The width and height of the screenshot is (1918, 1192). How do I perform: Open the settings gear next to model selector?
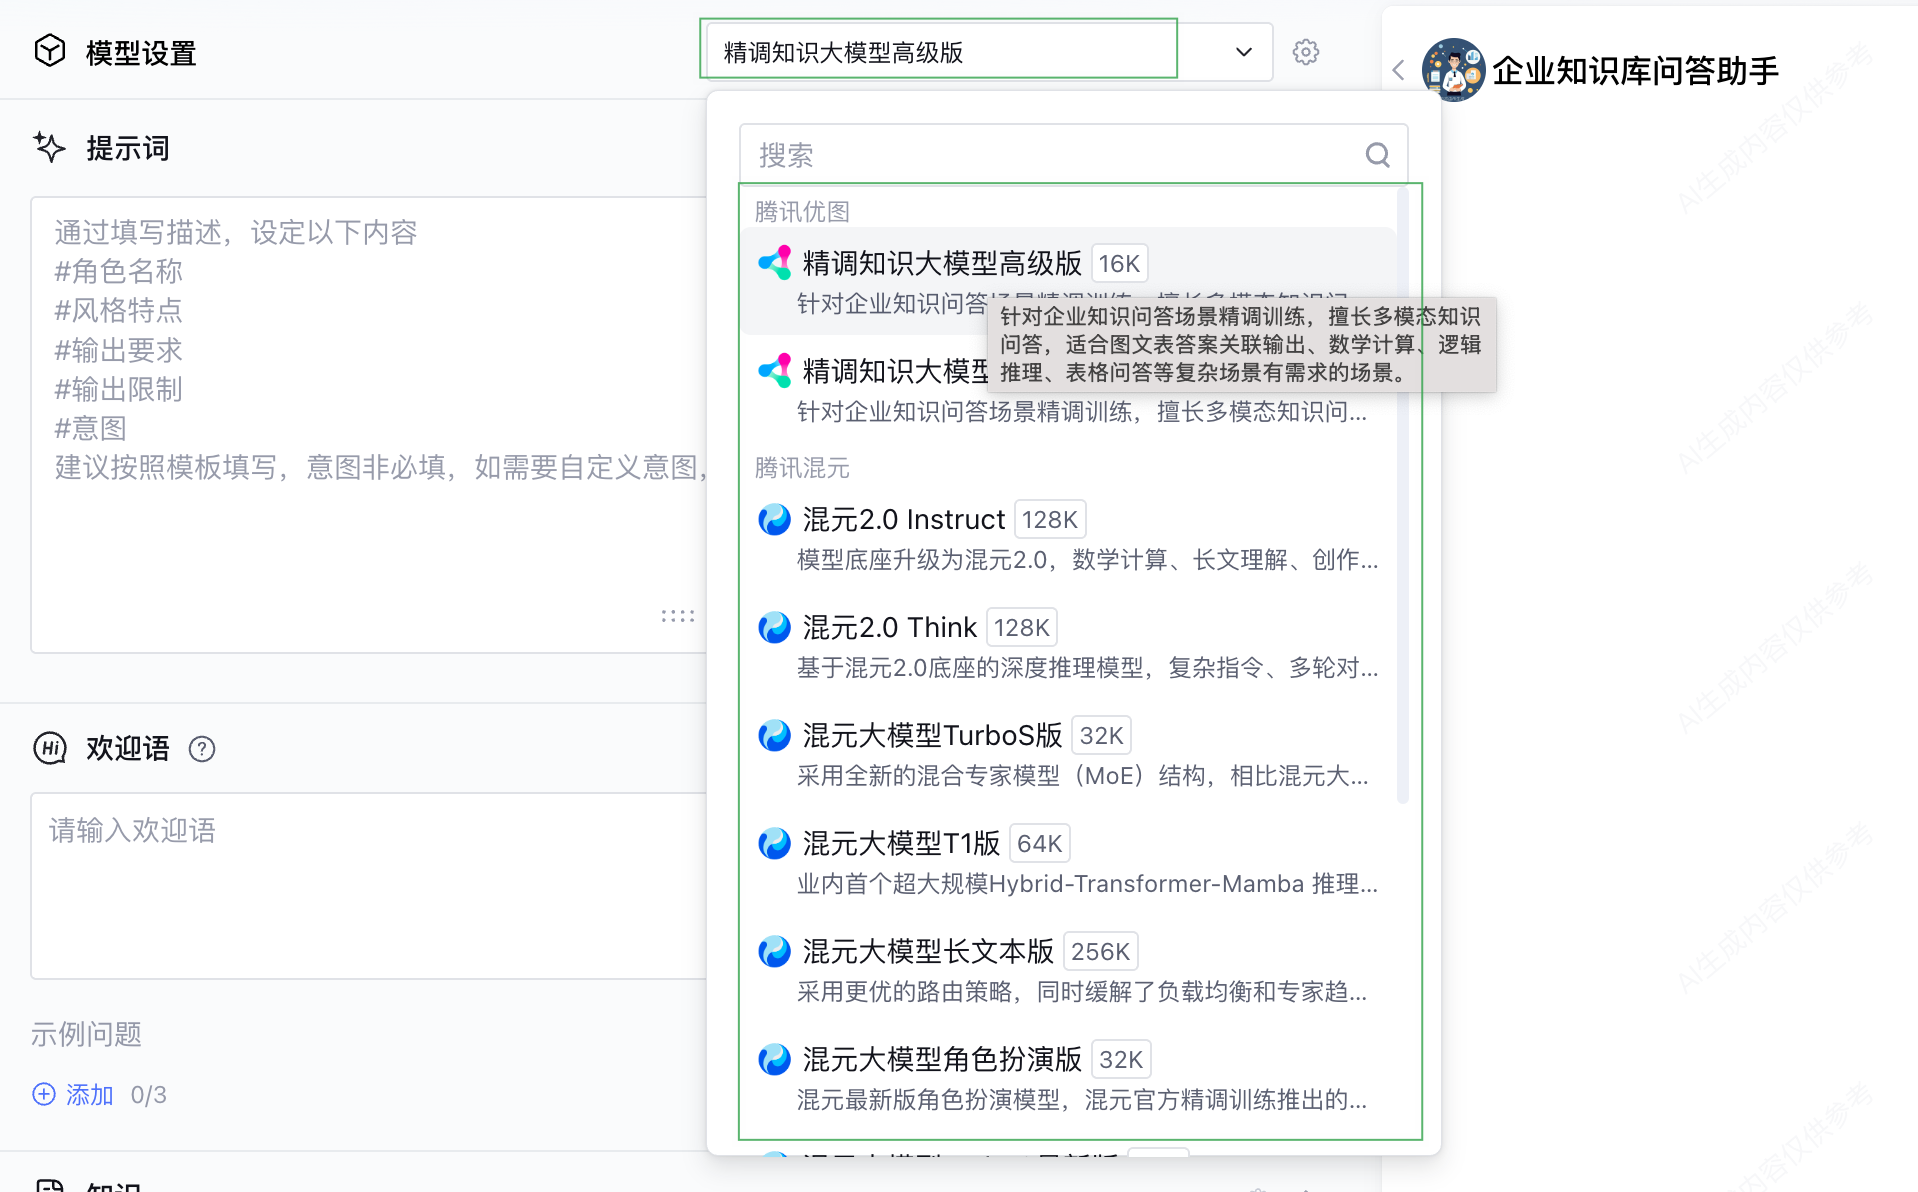click(1306, 51)
